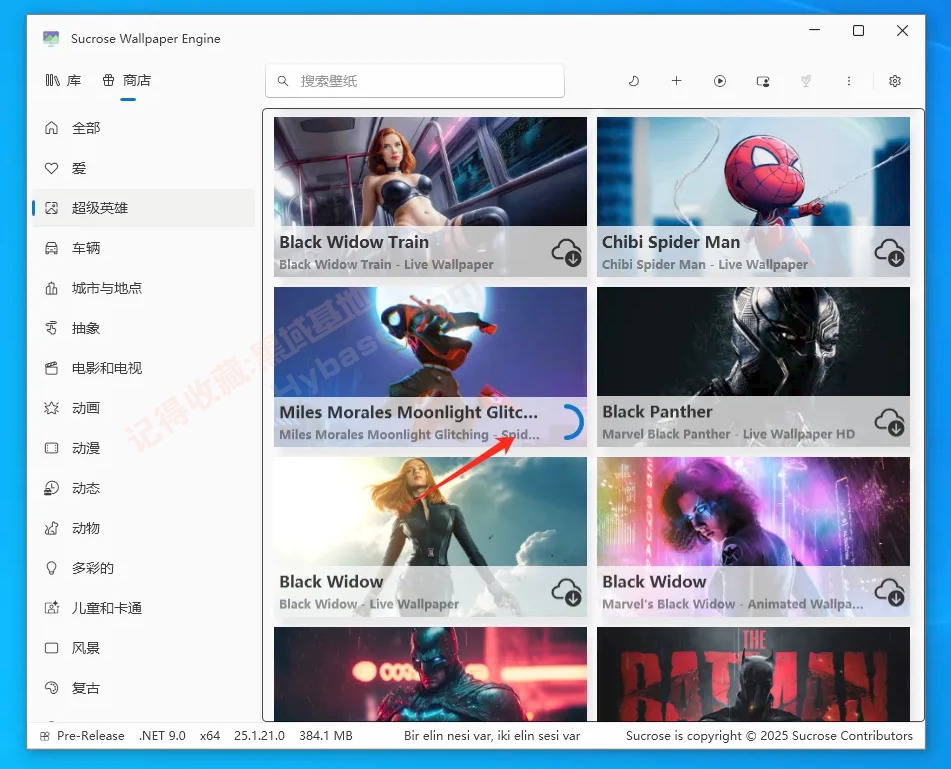Image resolution: width=951 pixels, height=769 pixels.
Task: Click .NET 9.0 status entry
Action: pyautogui.click(x=162, y=736)
